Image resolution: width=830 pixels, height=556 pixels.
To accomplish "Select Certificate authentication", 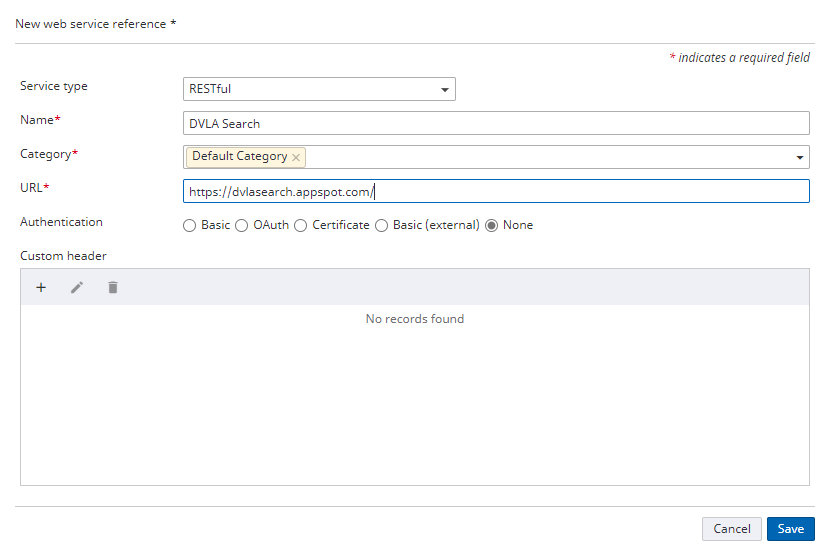I will tap(301, 226).
